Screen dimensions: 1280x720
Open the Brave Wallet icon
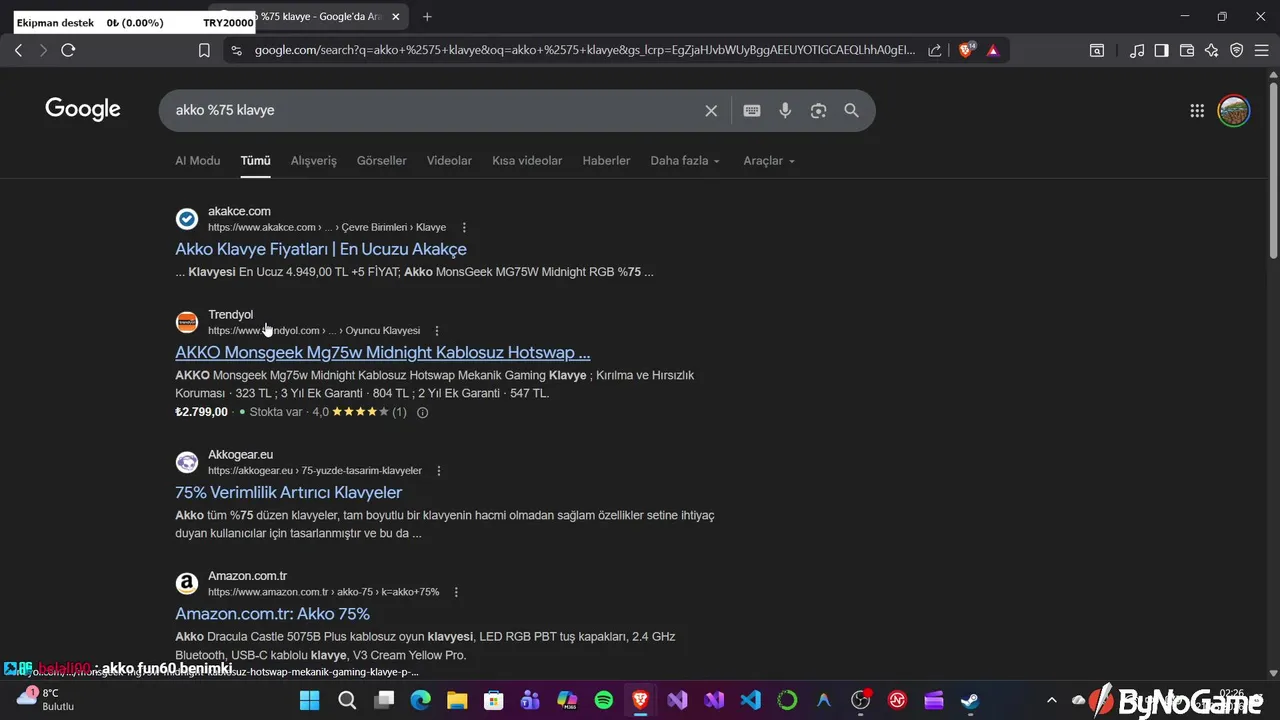1187,50
